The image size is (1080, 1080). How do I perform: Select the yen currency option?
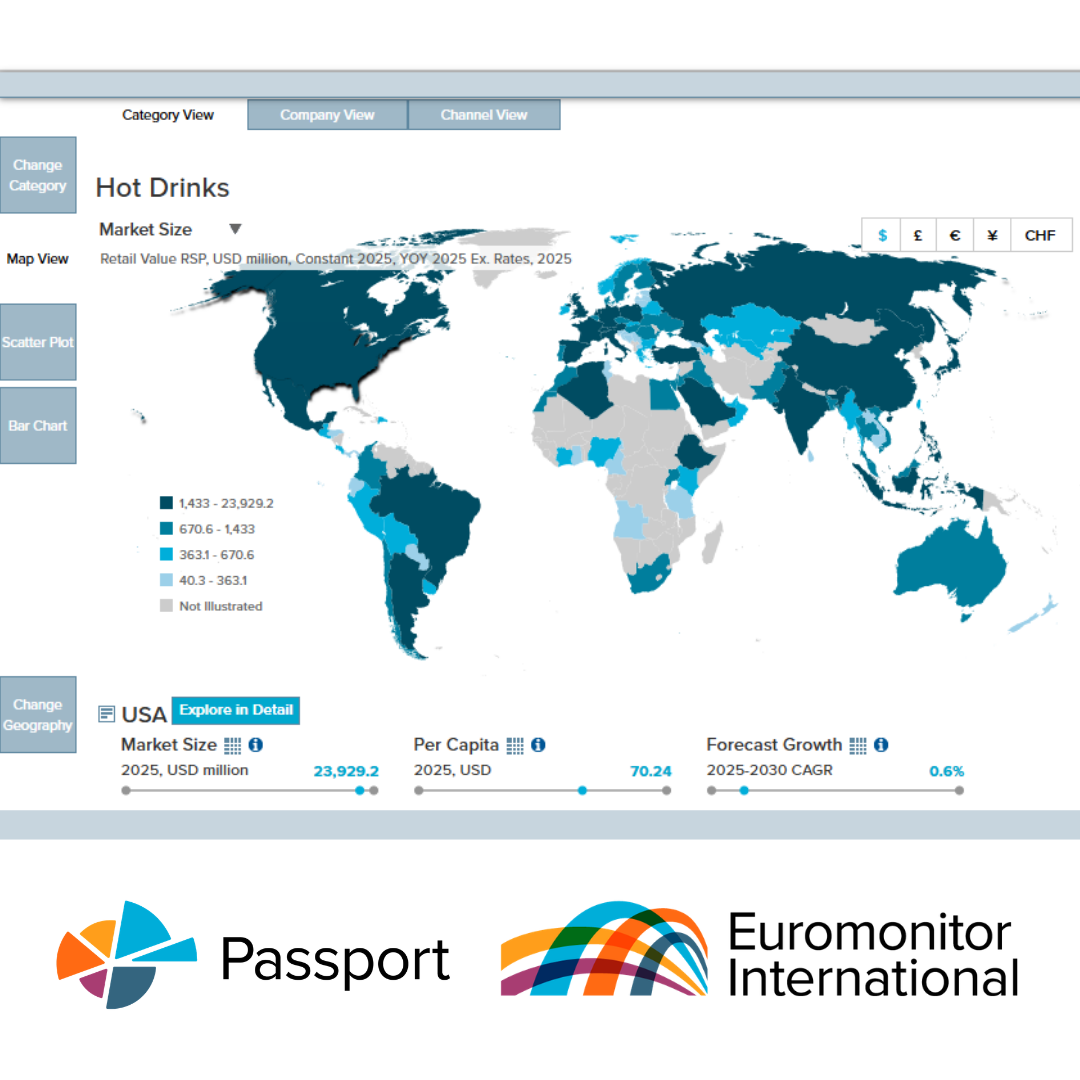click(992, 236)
